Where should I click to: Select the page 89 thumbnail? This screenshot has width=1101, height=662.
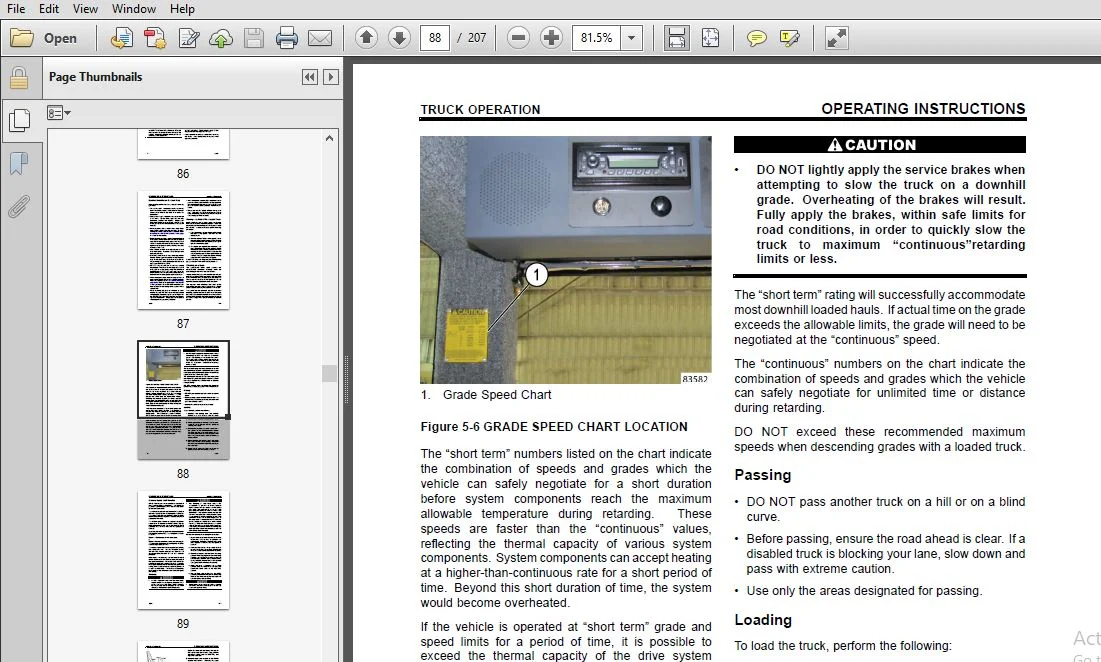183,550
